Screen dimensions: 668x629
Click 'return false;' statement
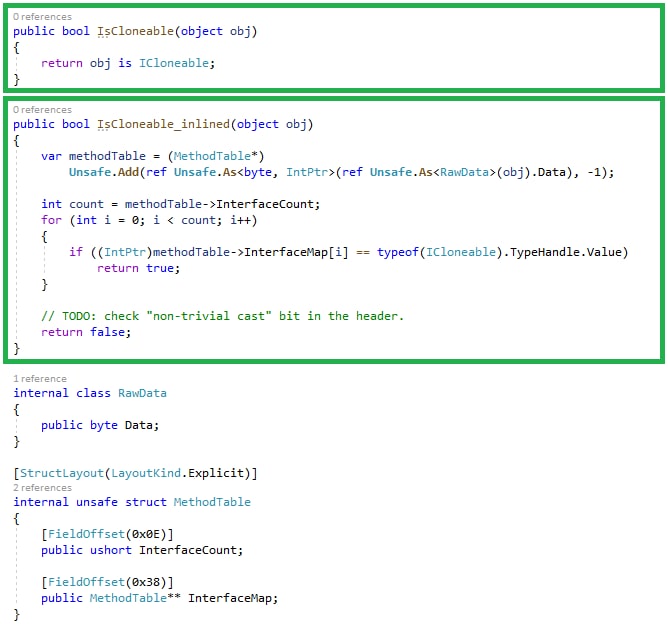click(x=86, y=332)
